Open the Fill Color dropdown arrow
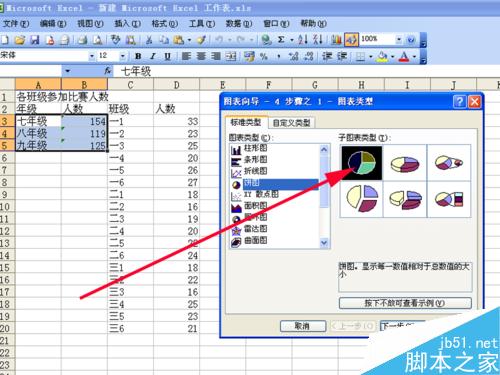Image resolution: width=500 pixels, height=375 pixels. [x=392, y=57]
